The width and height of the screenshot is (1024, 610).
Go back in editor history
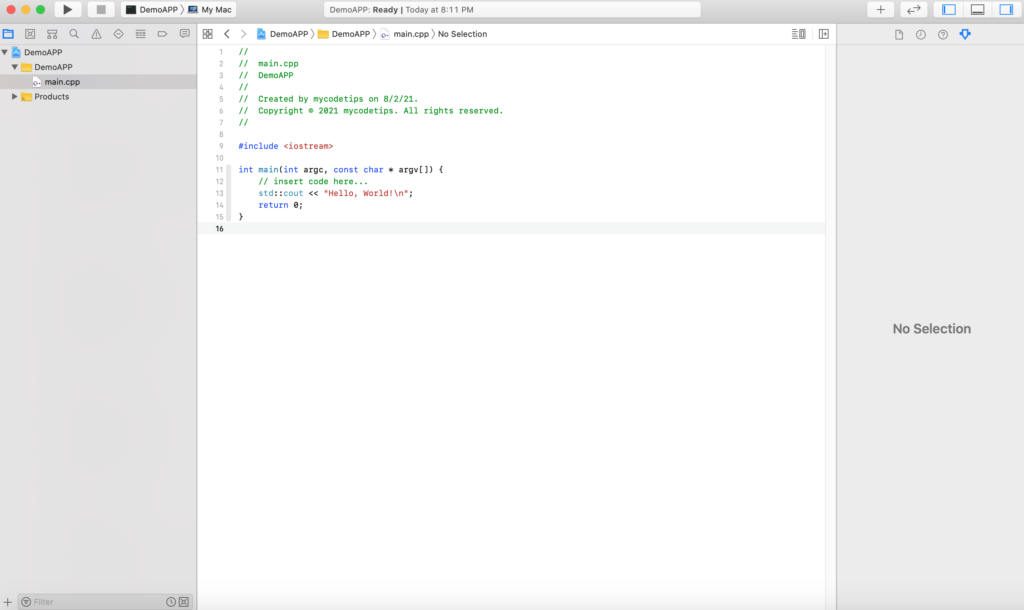click(227, 34)
